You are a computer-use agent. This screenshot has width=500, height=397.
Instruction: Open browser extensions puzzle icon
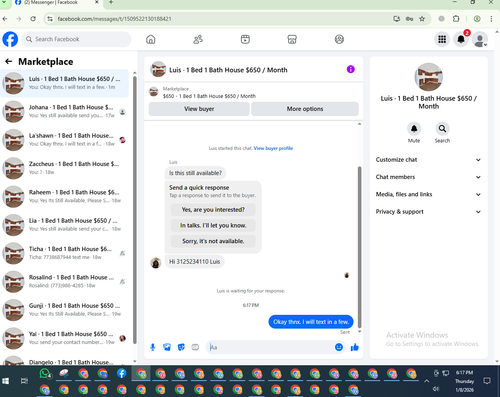pos(456,19)
